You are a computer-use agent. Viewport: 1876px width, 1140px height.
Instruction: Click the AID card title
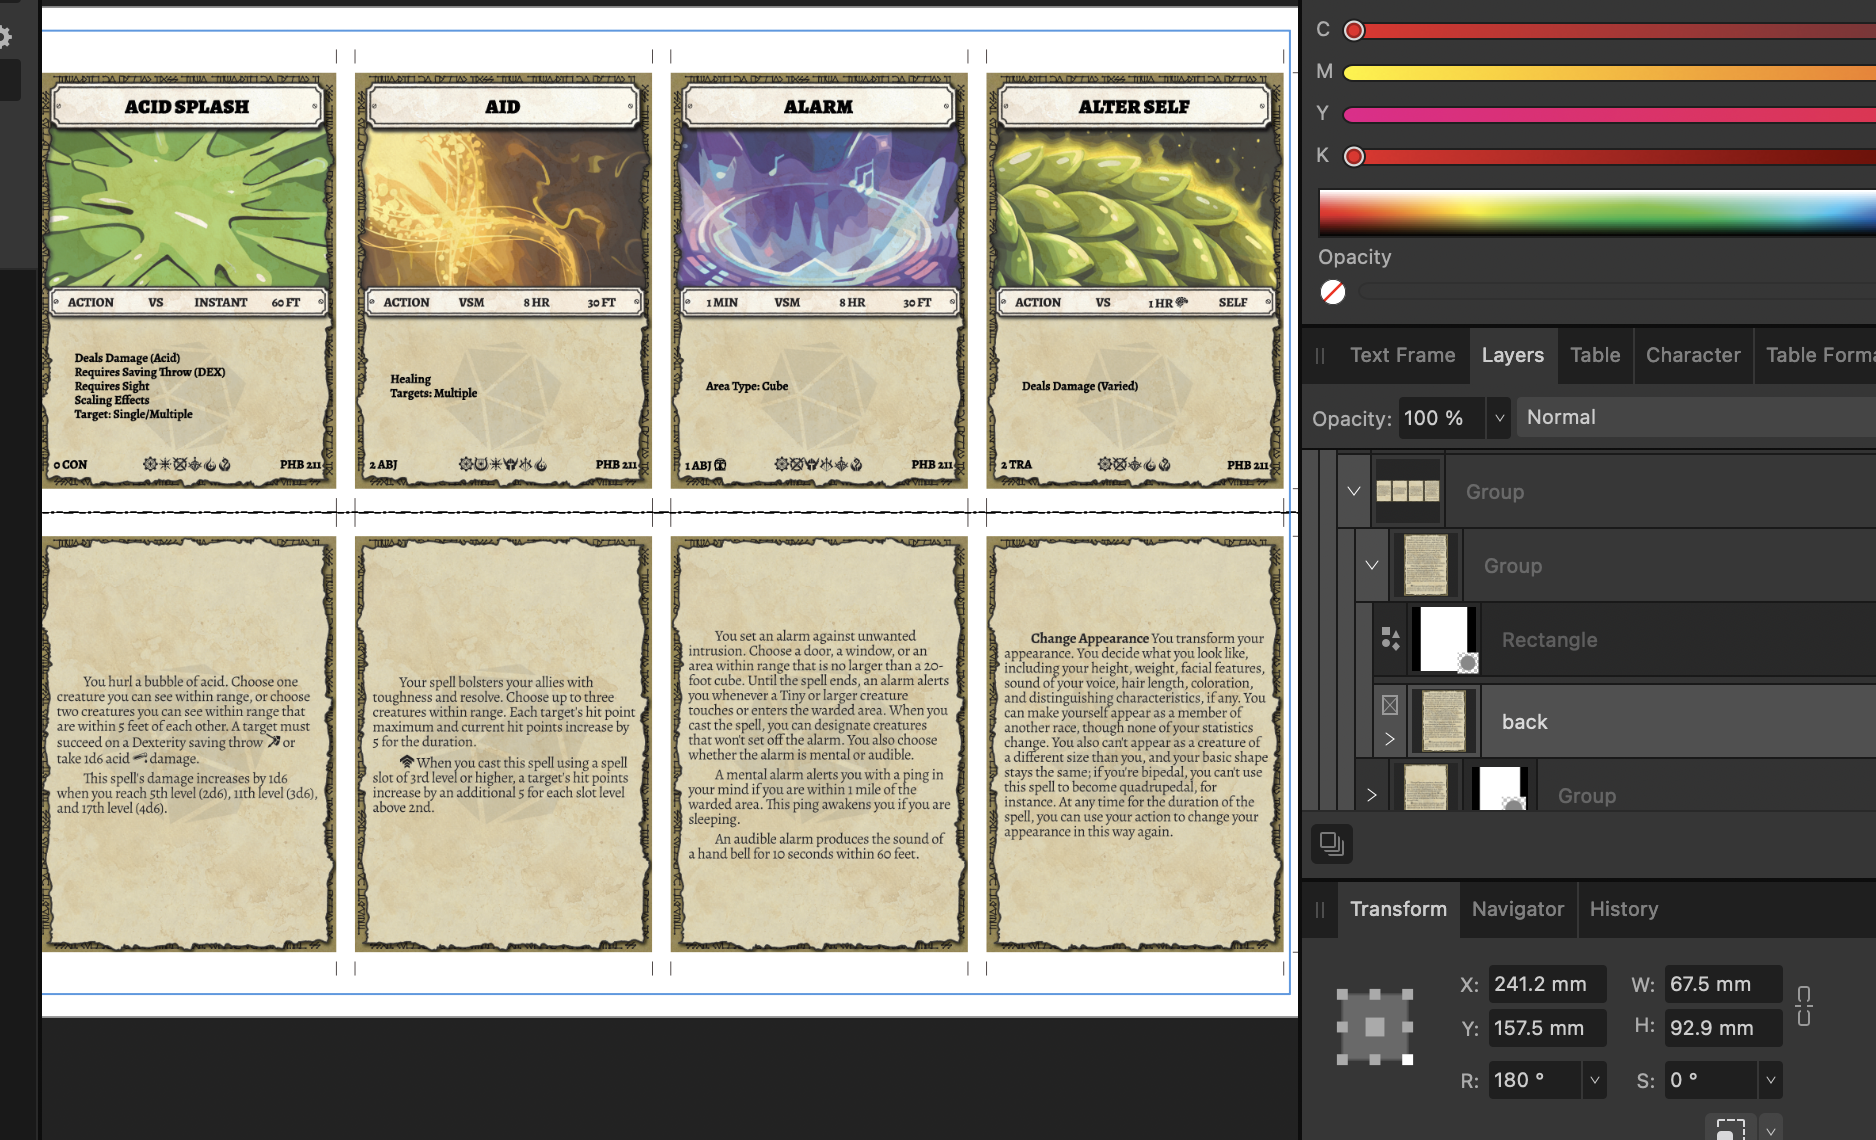coord(503,107)
